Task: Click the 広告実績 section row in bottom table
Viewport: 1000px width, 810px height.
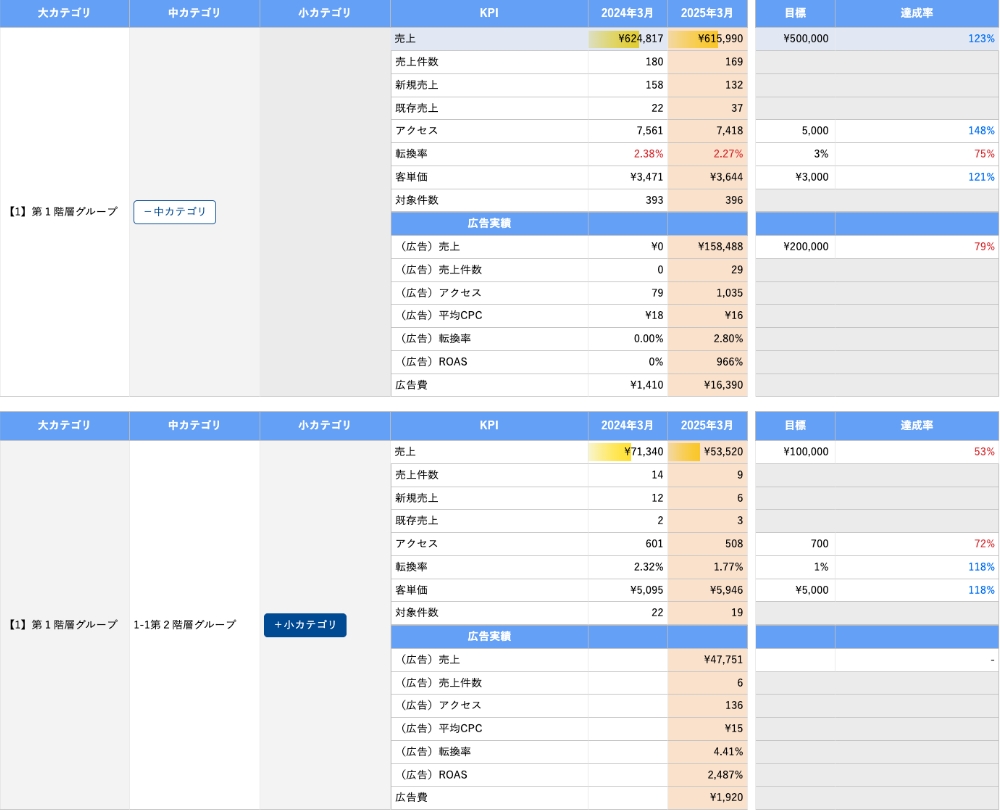Action: tap(489, 636)
